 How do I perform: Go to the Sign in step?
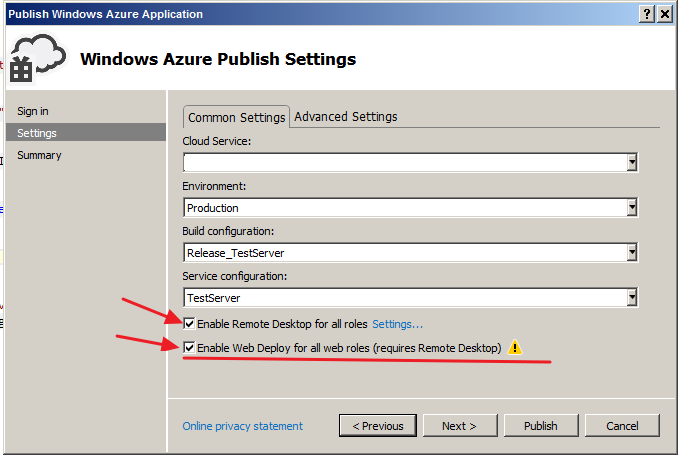click(x=33, y=111)
